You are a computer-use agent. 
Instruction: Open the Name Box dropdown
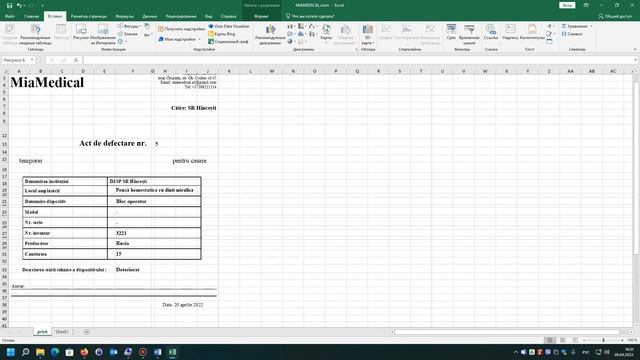32,60
